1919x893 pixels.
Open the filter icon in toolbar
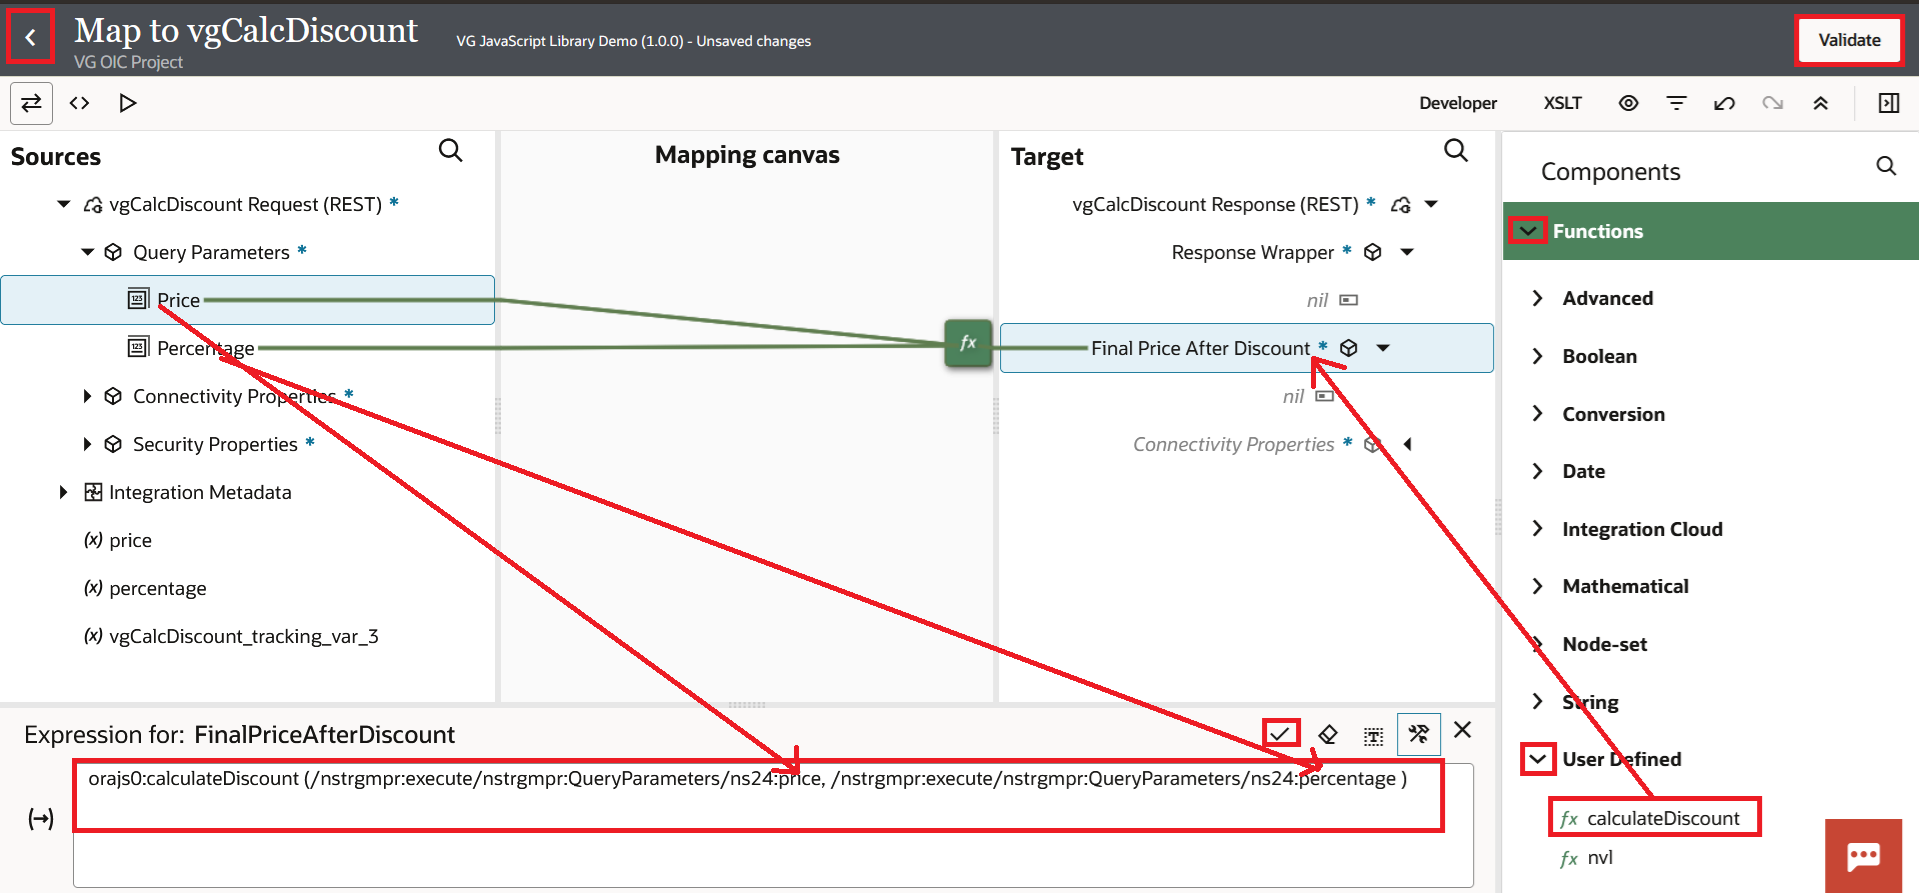[1676, 103]
